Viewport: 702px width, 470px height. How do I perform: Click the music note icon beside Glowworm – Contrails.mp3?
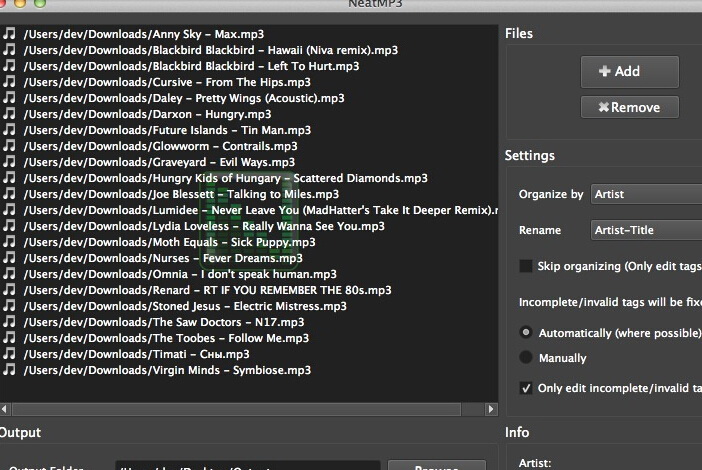pos(9,146)
